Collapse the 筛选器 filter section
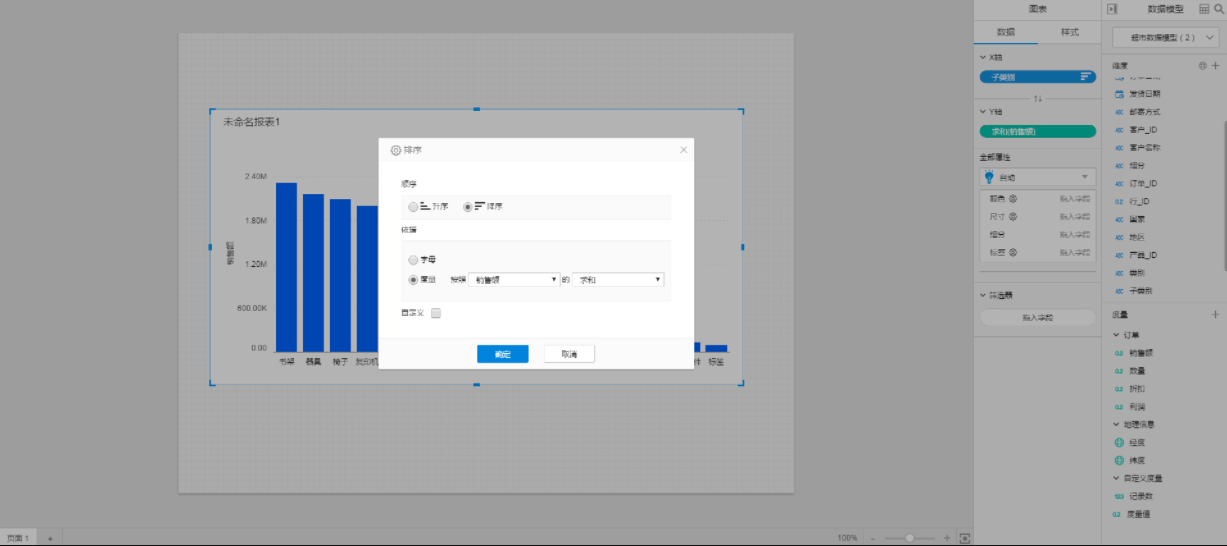Image resolution: width=1227 pixels, height=546 pixels. [x=983, y=295]
